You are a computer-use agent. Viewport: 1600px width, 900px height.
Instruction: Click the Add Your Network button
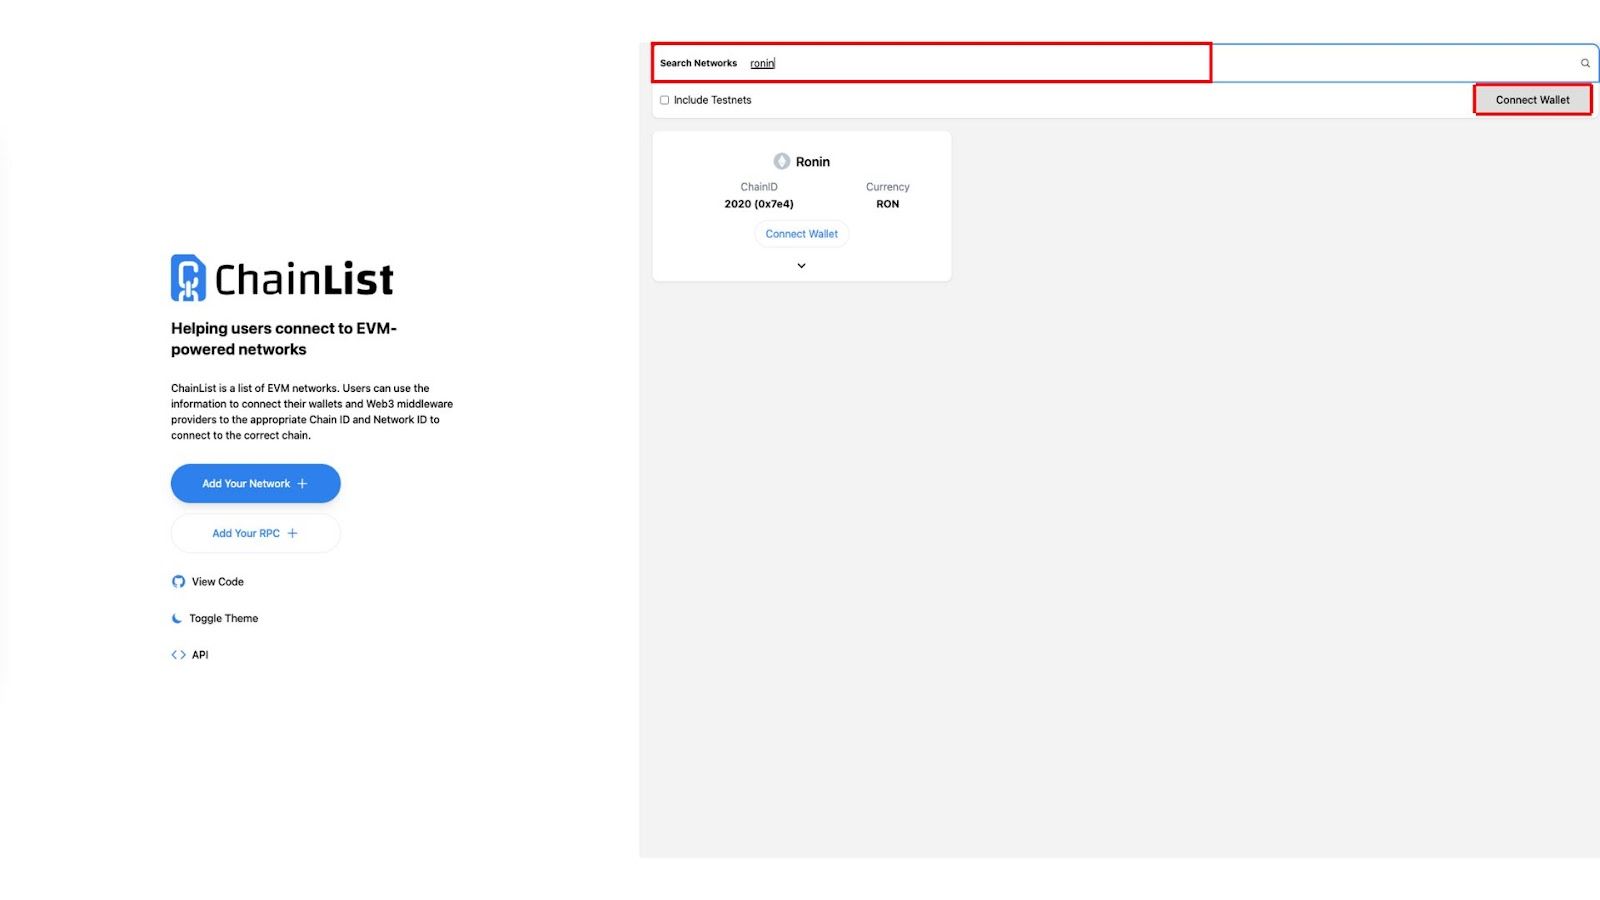(x=256, y=484)
